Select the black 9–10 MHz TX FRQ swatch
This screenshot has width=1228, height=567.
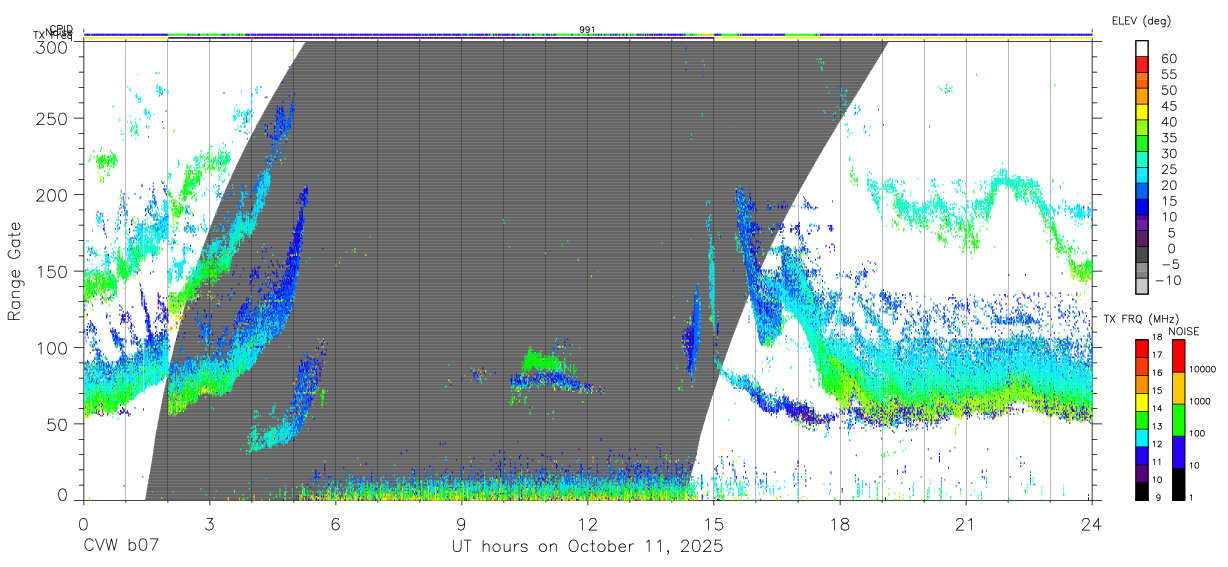pyautogui.click(x=1141, y=489)
